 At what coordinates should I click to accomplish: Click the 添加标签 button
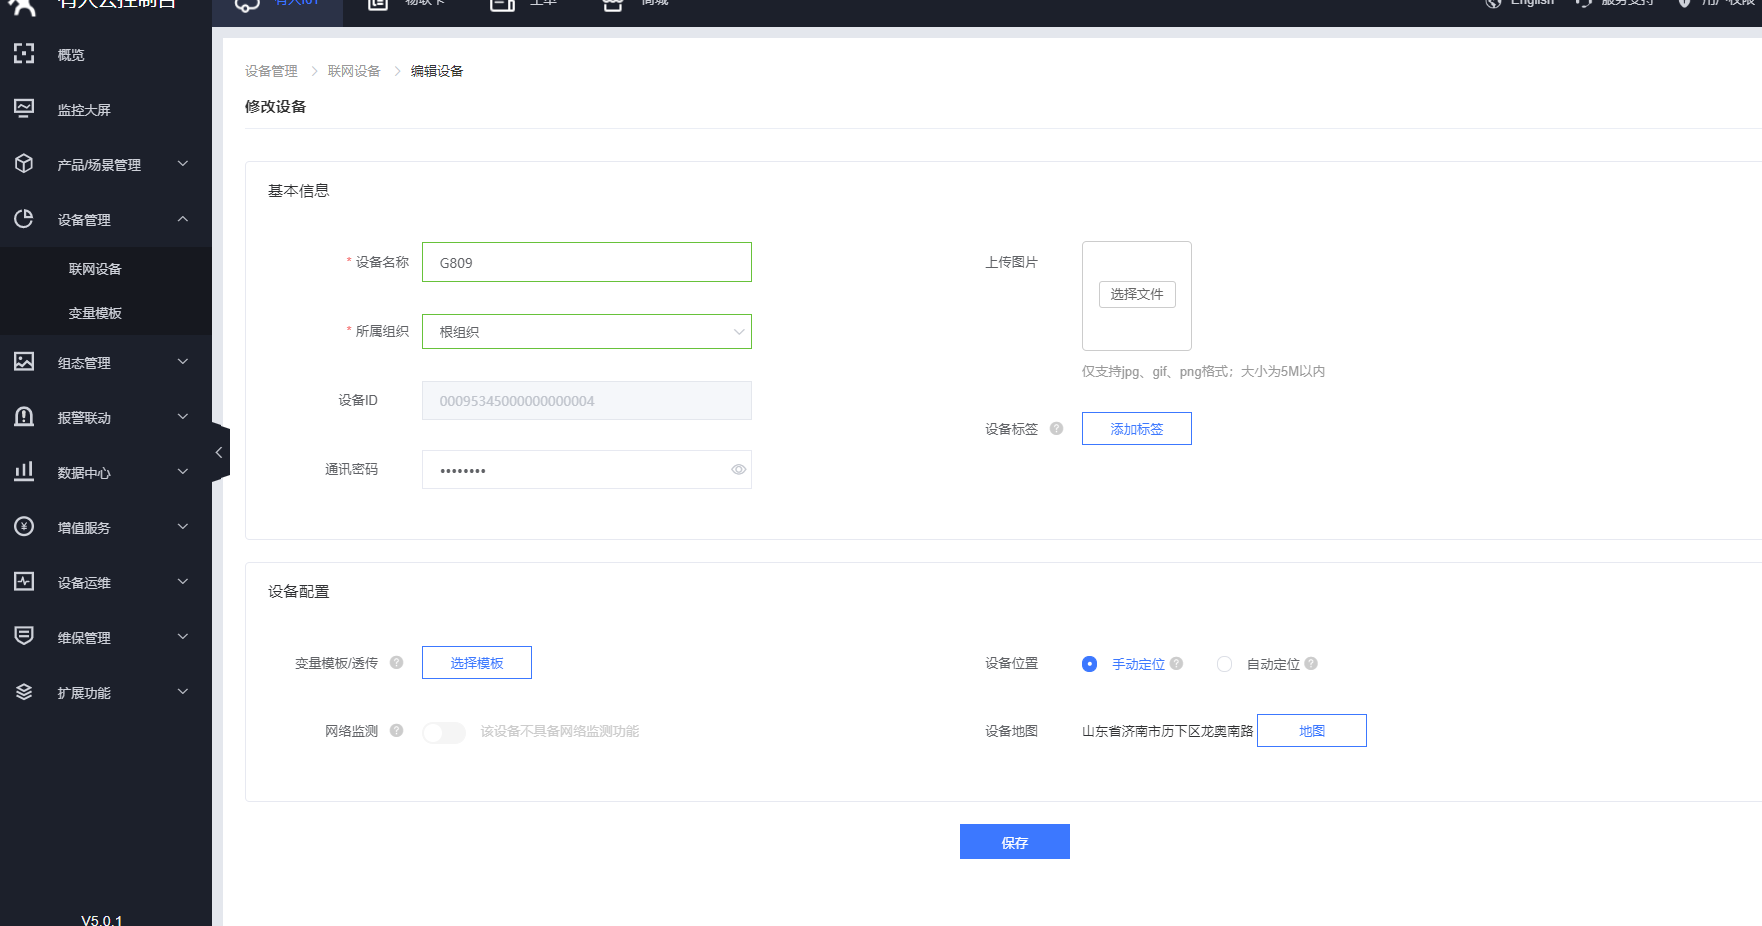1136,429
